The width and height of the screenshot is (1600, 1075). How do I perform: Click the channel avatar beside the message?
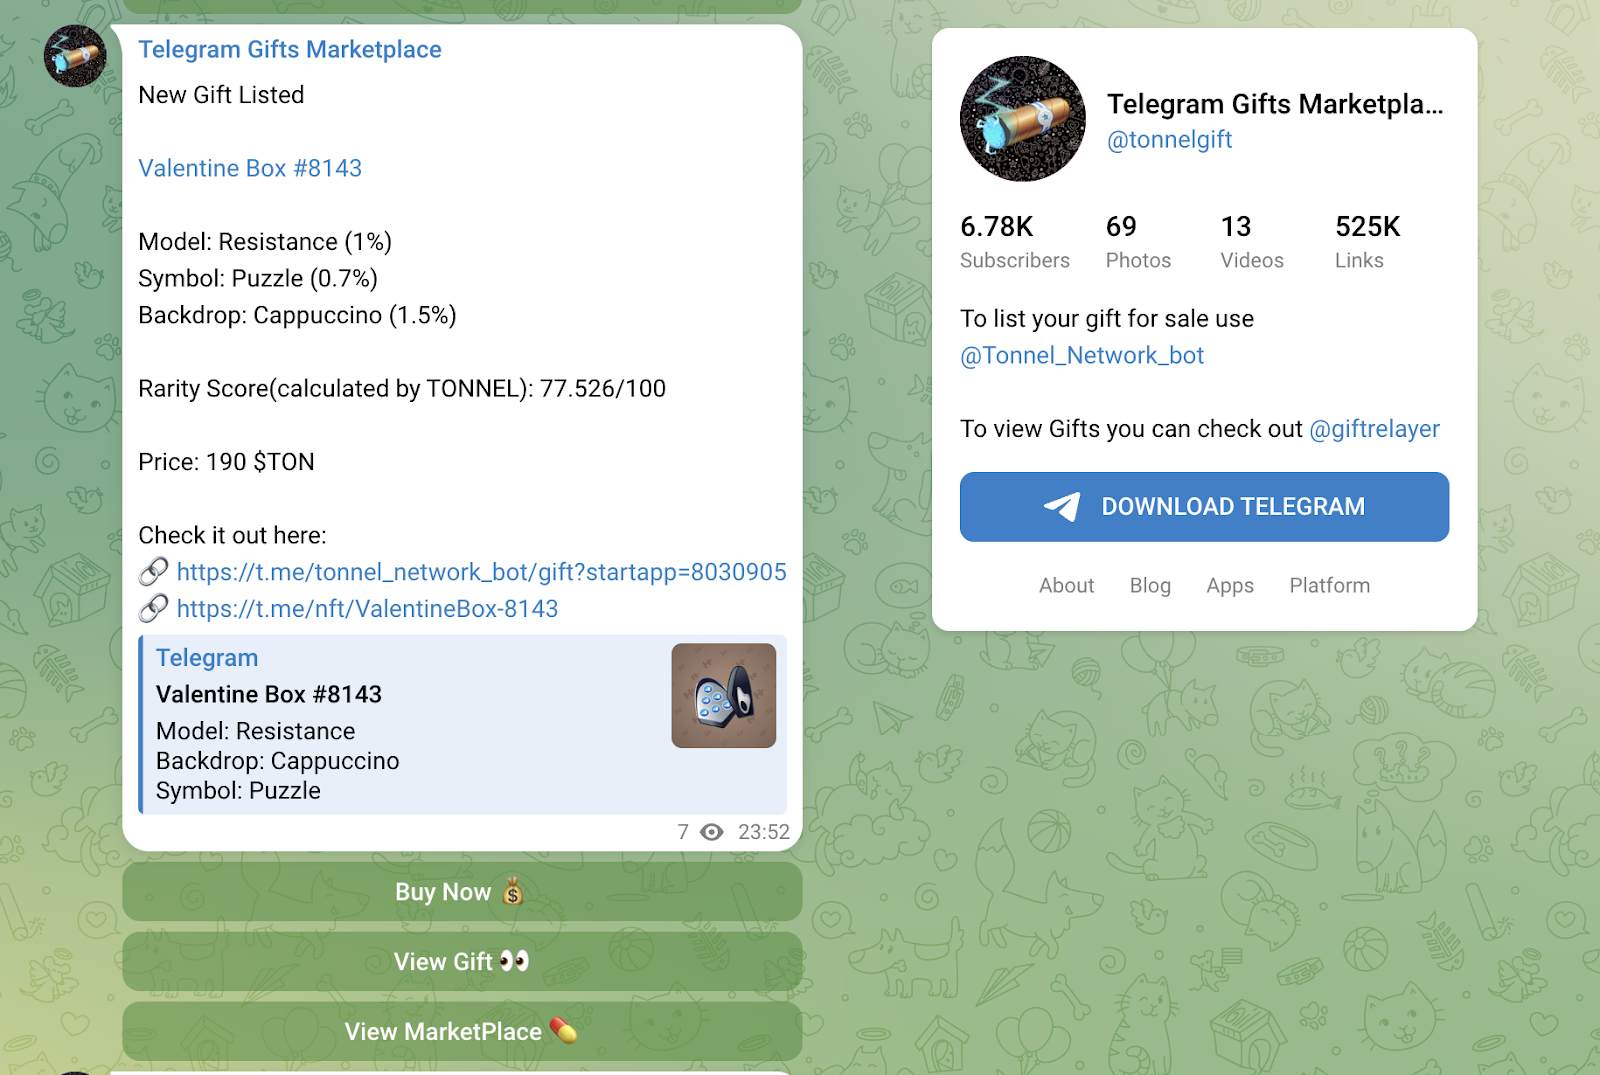coord(75,56)
